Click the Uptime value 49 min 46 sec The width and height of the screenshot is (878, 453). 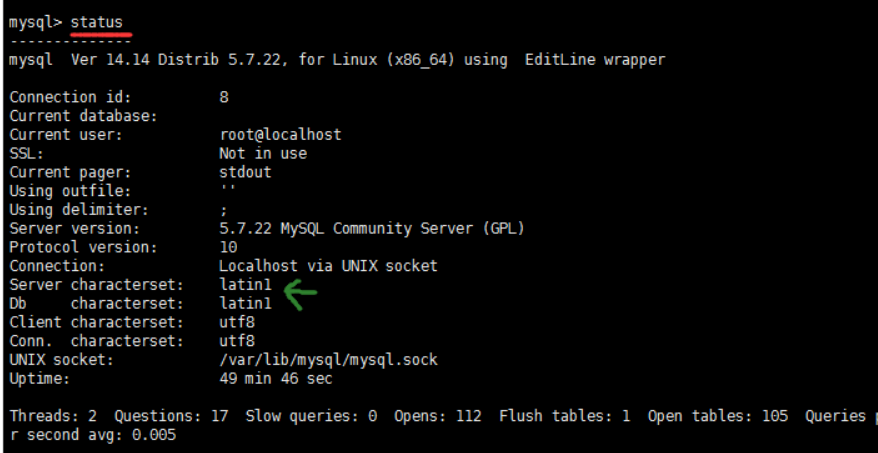pos(275,379)
